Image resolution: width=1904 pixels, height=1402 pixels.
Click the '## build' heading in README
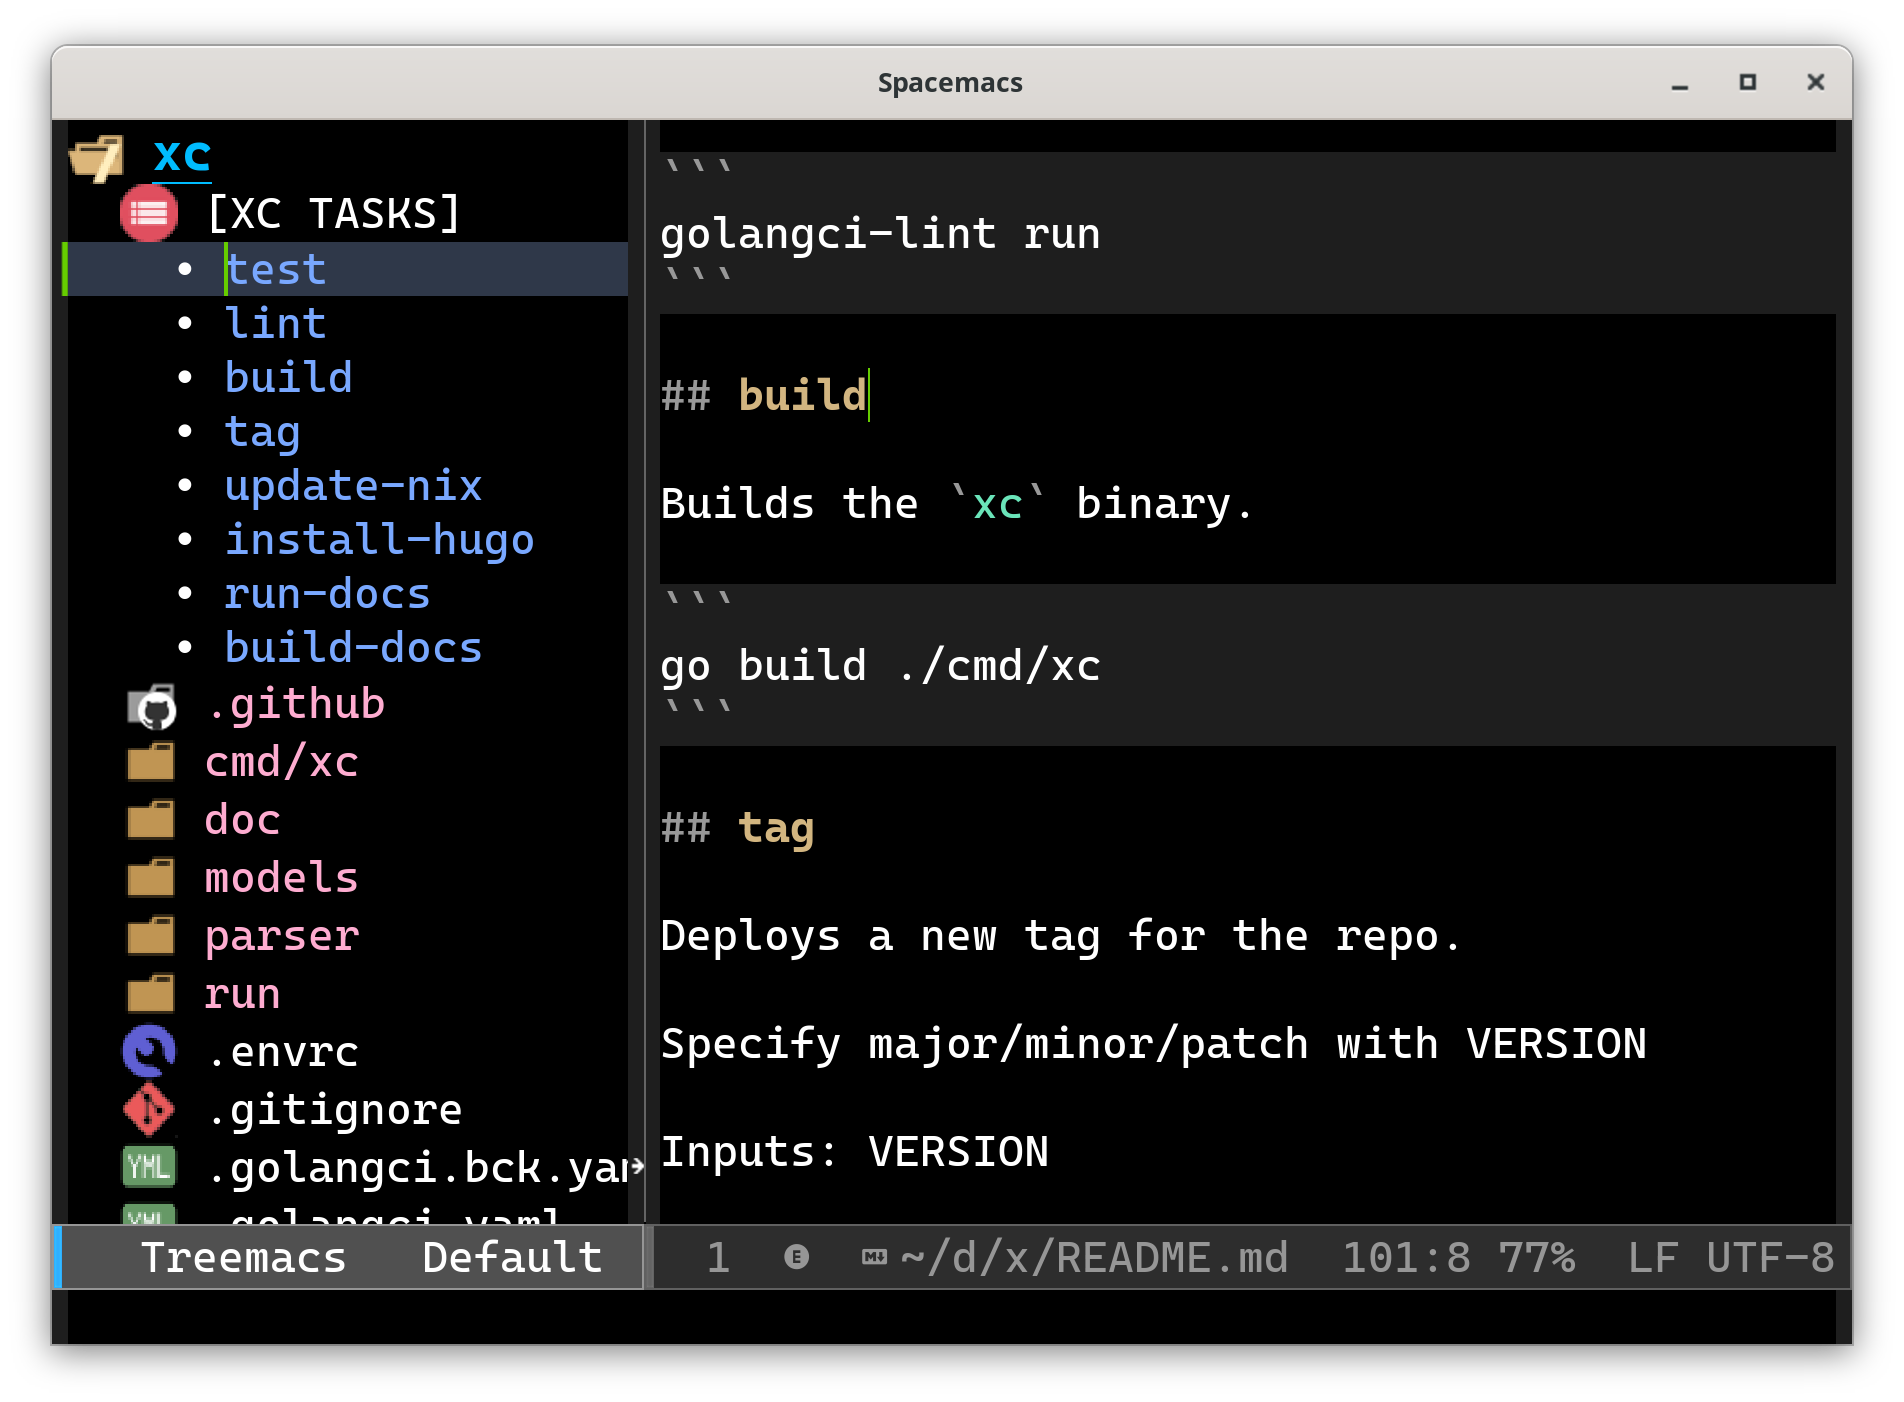(764, 395)
